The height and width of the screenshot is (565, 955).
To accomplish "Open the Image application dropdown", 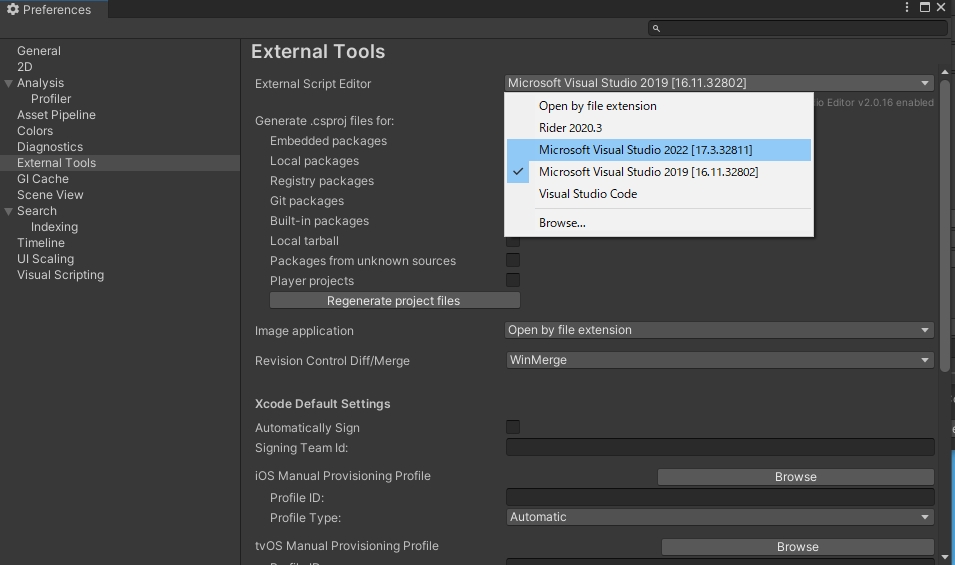I will coord(720,330).
